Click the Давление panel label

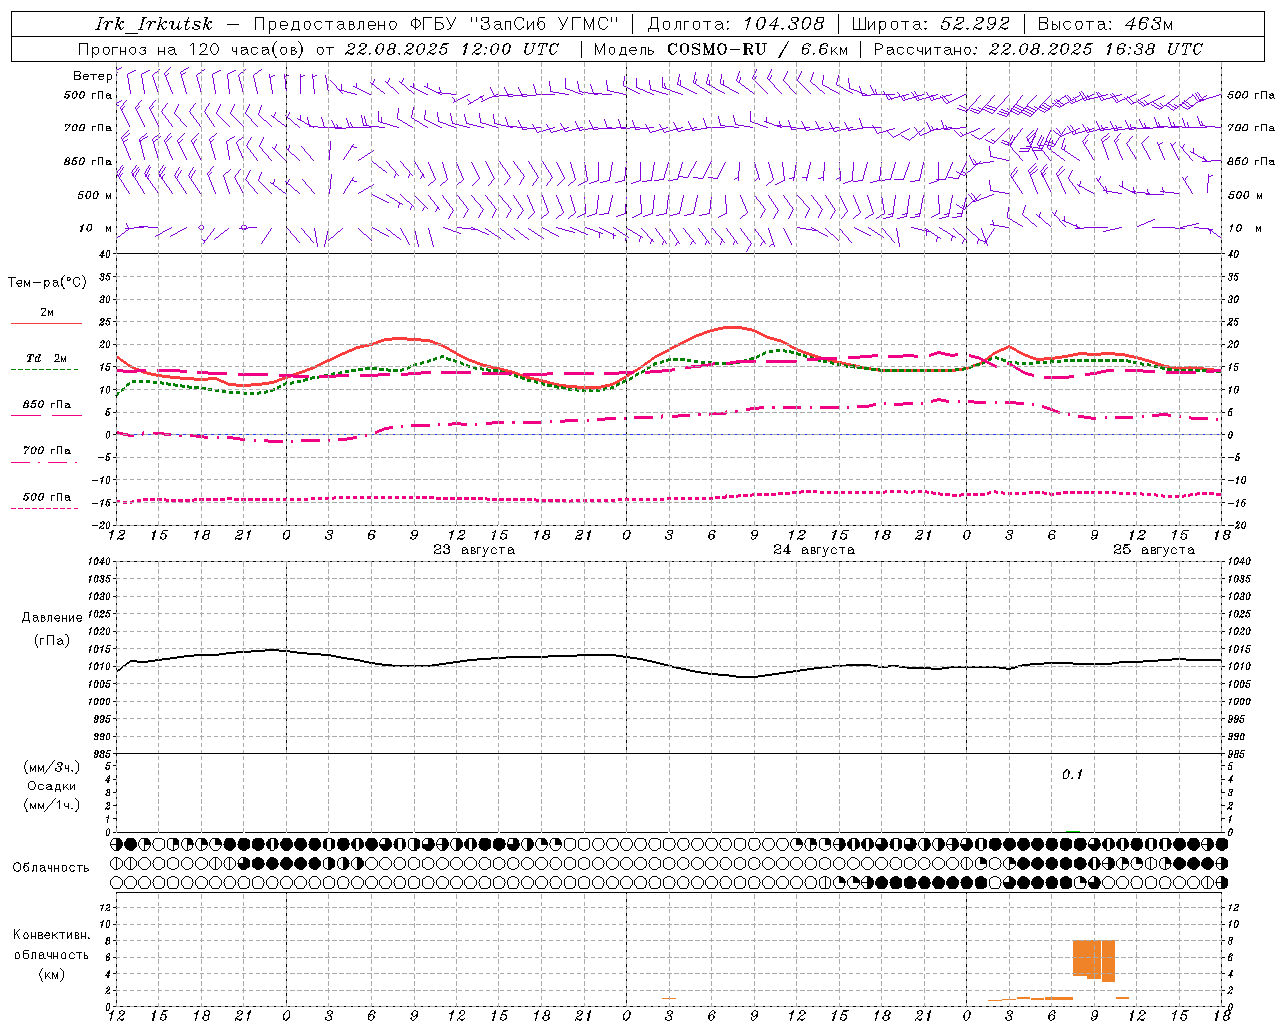pyautogui.click(x=52, y=617)
